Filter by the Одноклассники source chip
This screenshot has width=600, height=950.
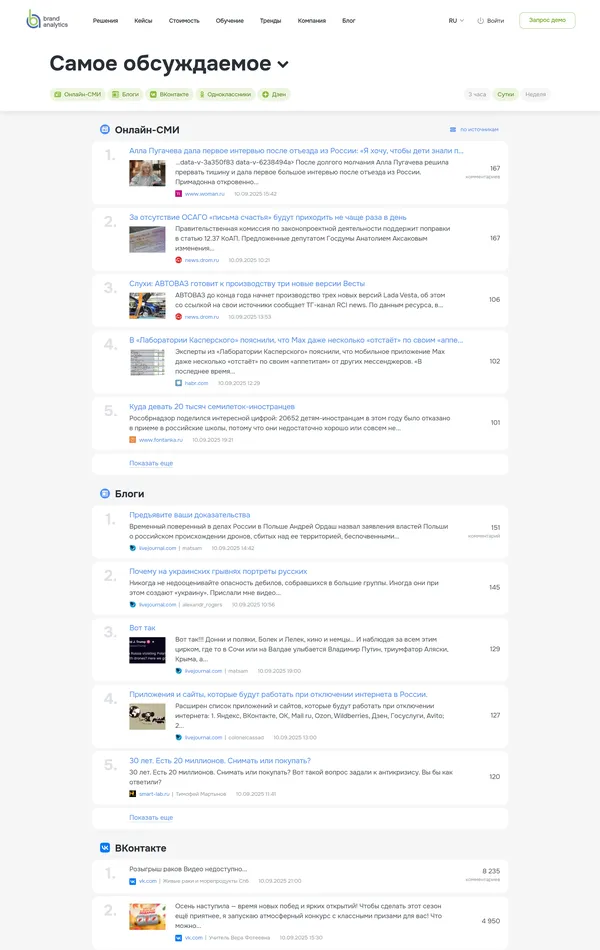[224, 94]
